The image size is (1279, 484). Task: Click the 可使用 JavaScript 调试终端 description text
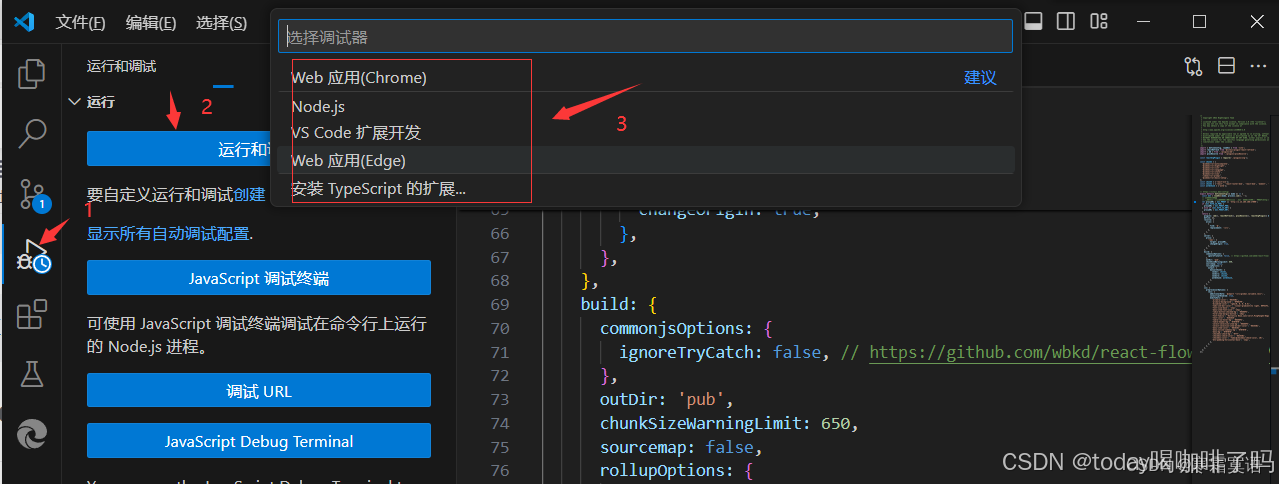257,335
